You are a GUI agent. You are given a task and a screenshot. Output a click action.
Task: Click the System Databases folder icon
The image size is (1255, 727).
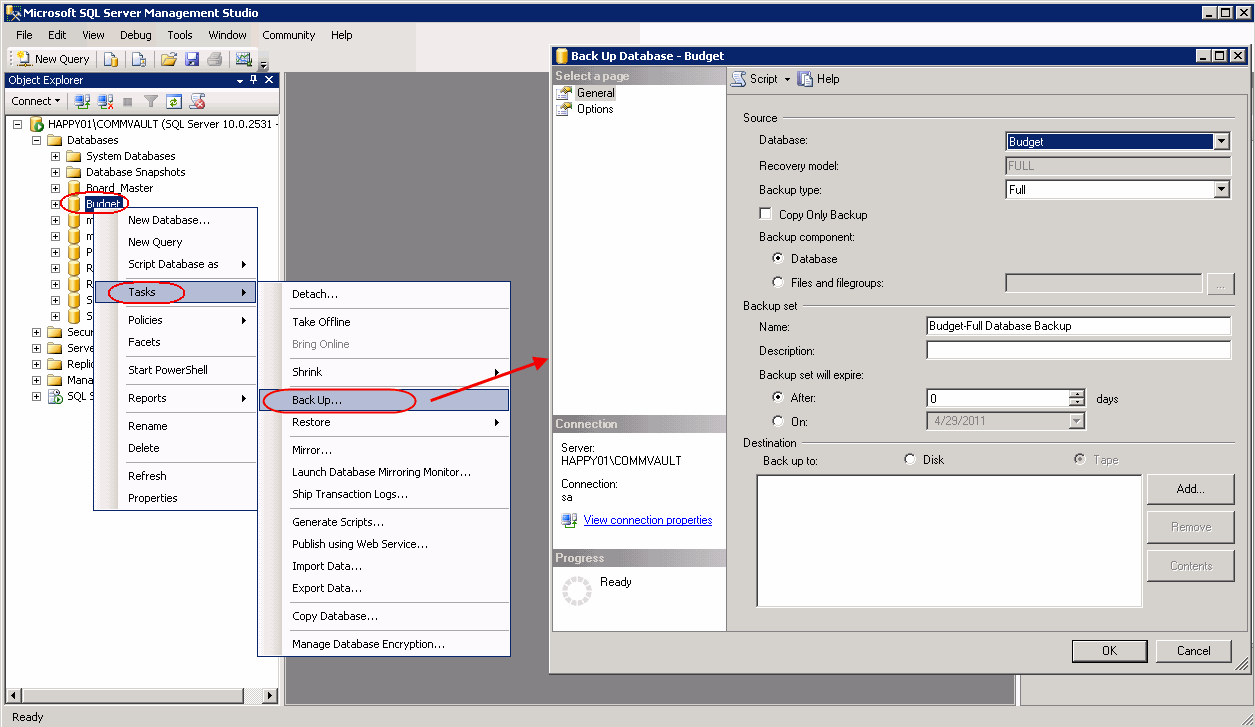click(74, 156)
